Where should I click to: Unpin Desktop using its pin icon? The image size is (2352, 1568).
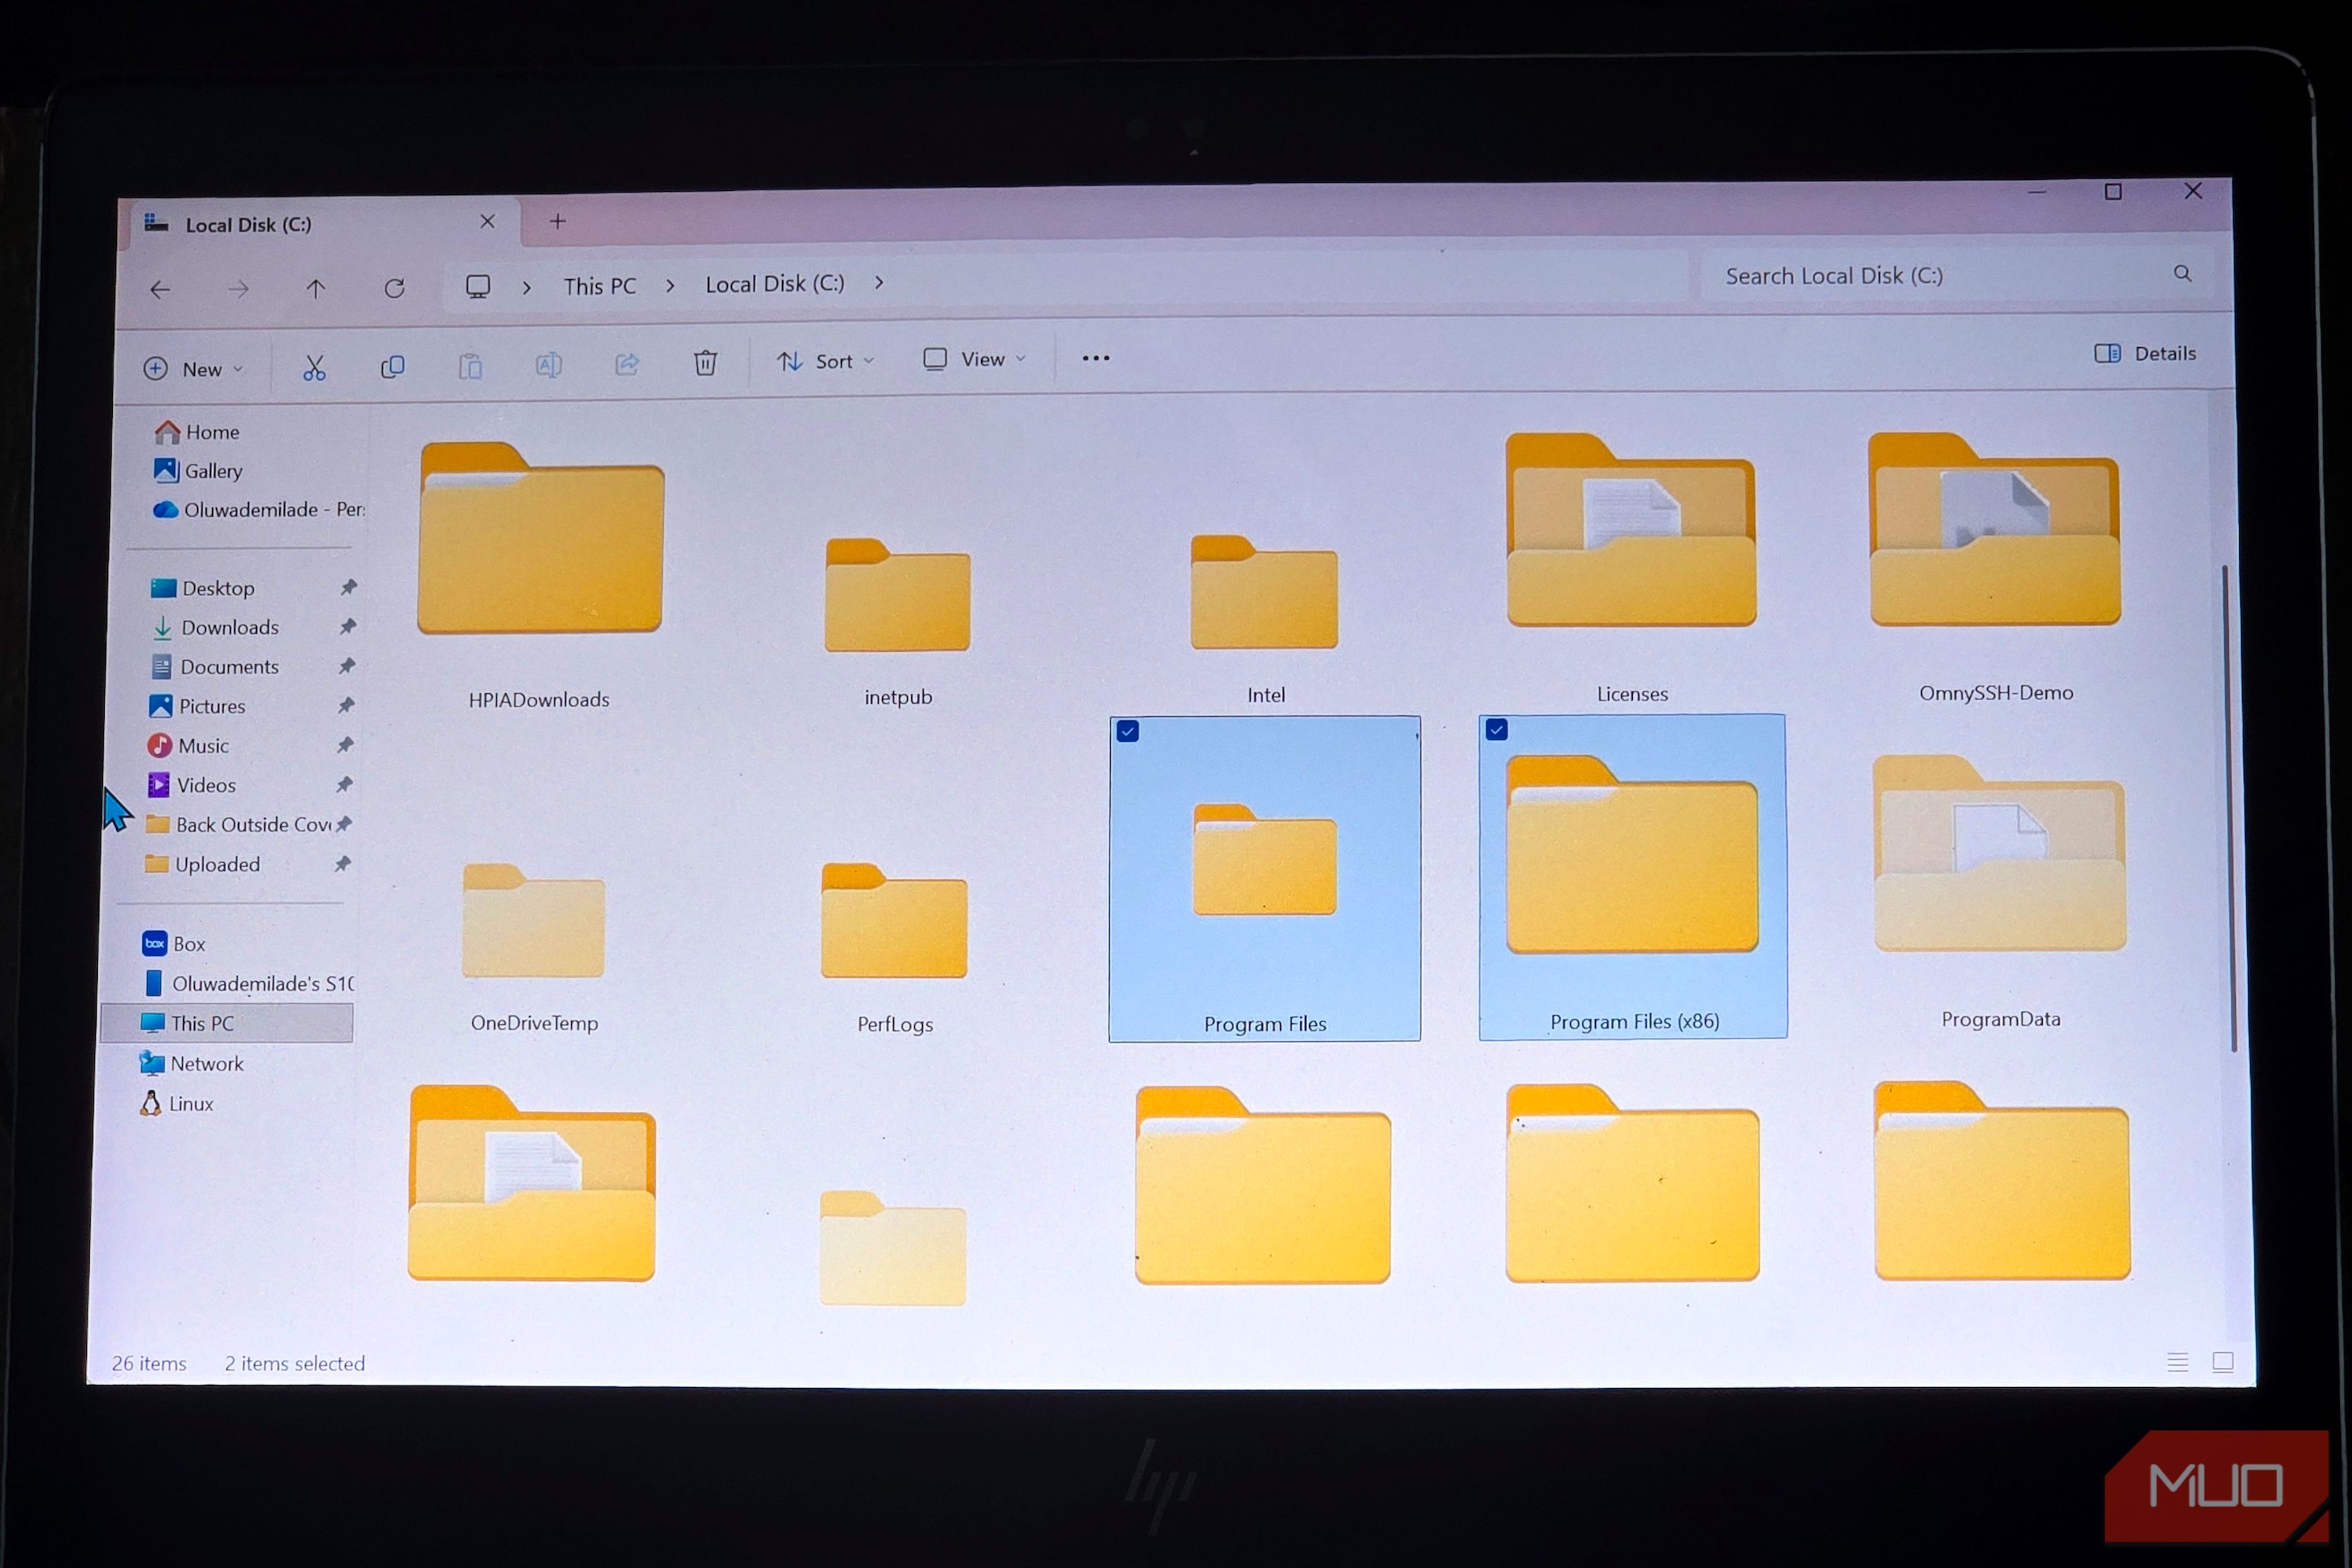(x=348, y=587)
